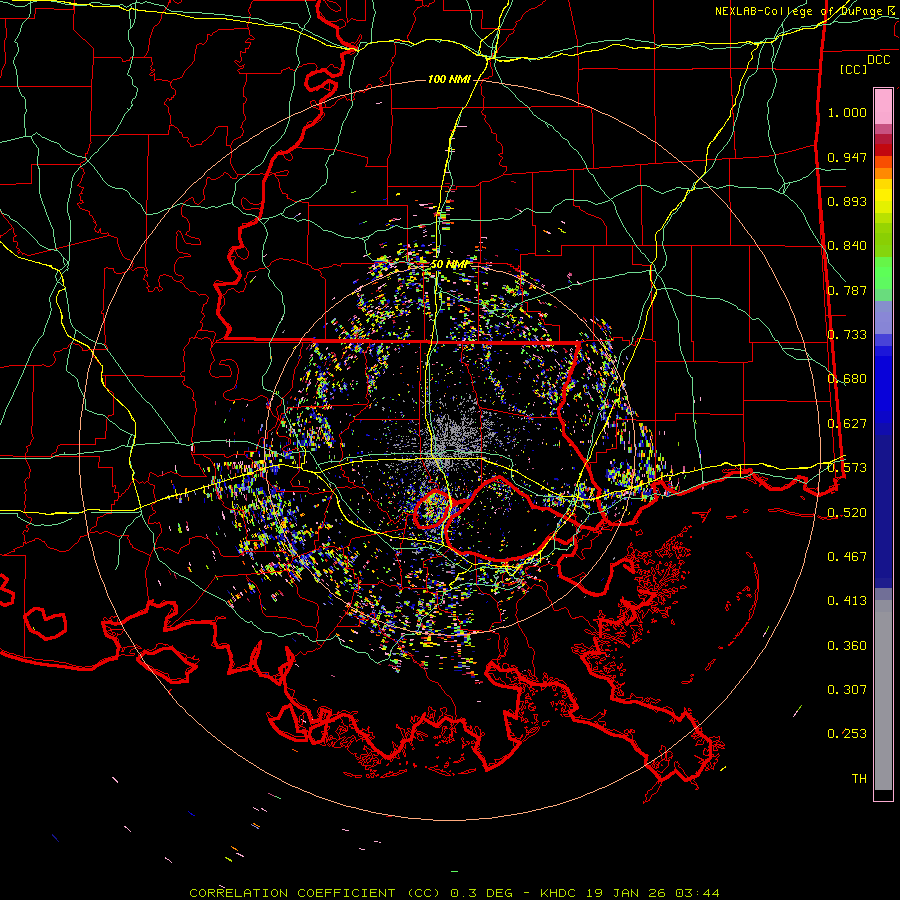Click the CORRELATION COEFFICIENT (CC) caption text

314,893
